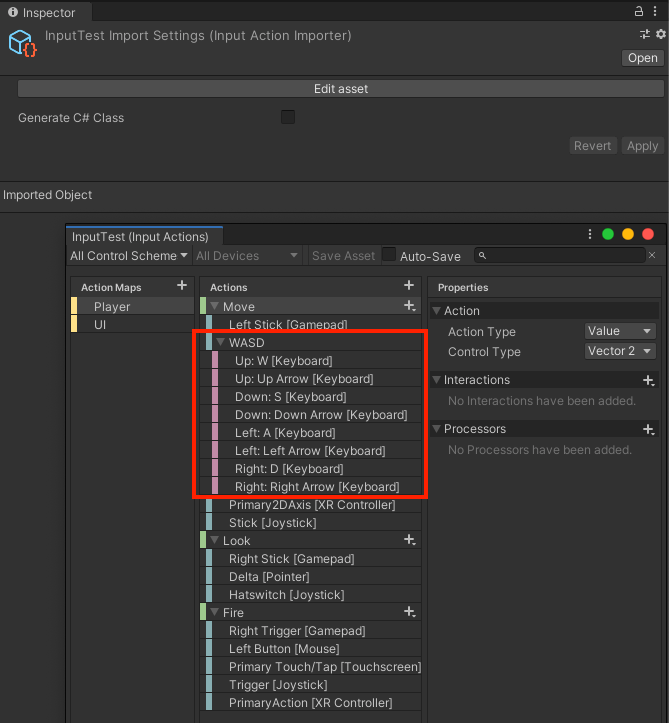The image size is (669, 723).
Task: Select the Player action map
Action: (132, 306)
